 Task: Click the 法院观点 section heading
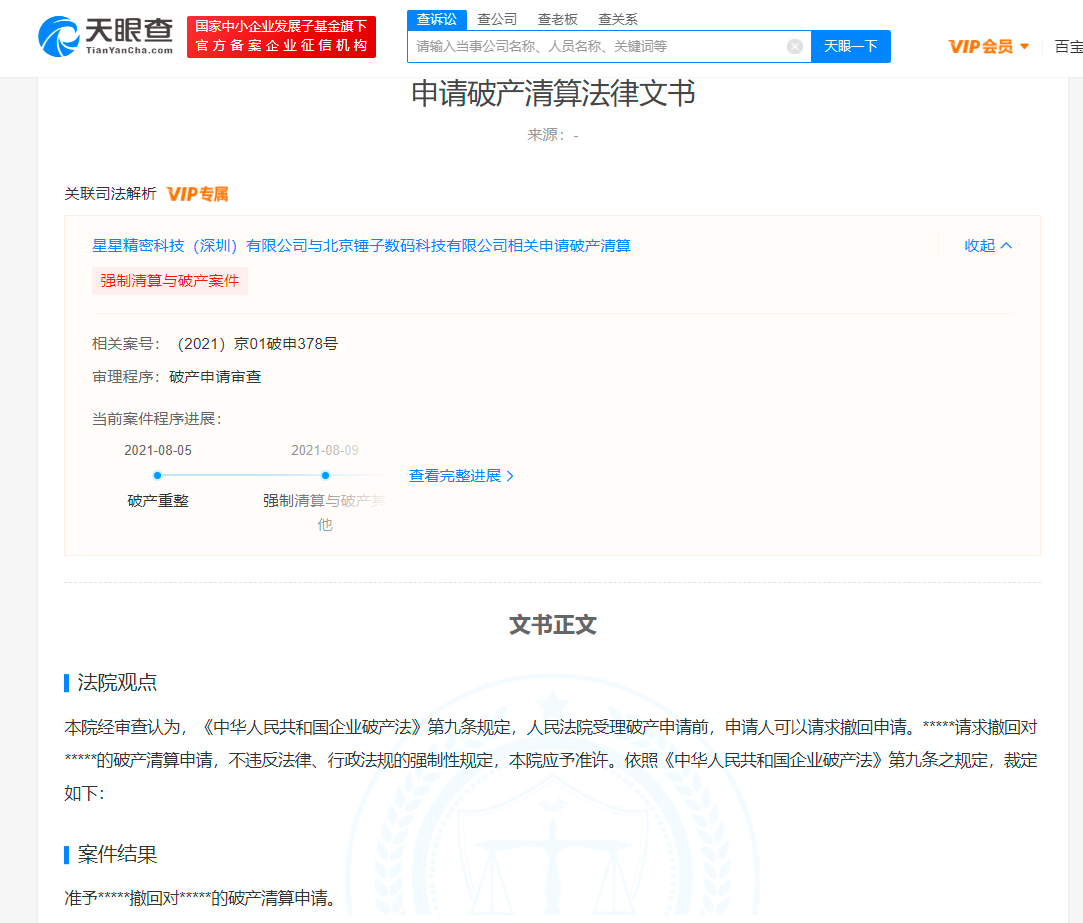tap(117, 683)
